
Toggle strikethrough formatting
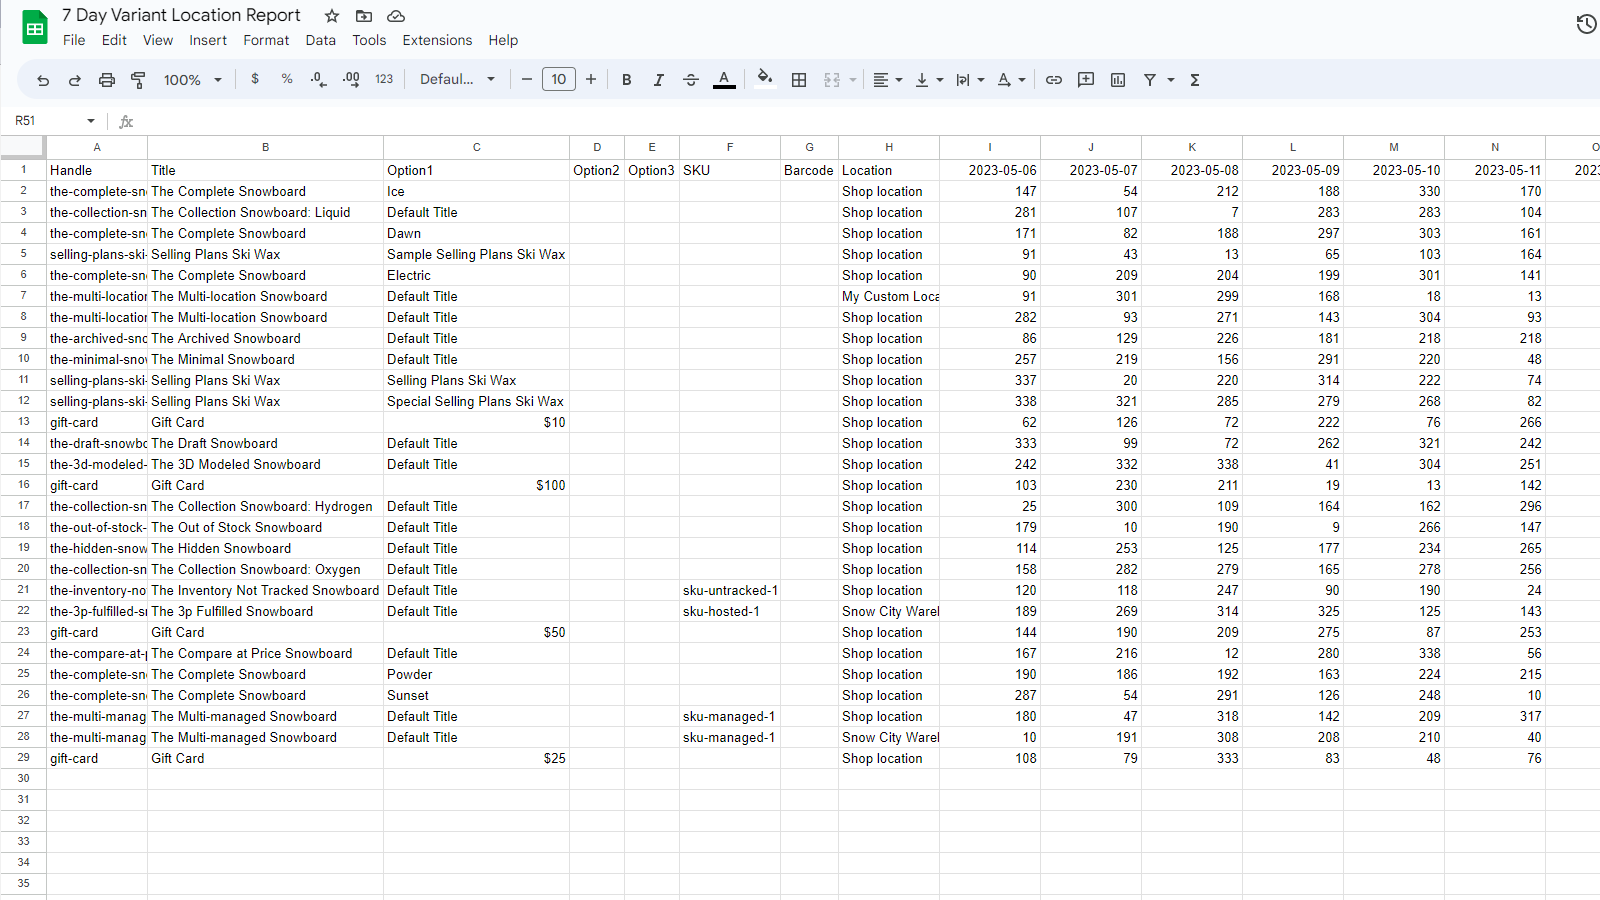(x=691, y=80)
